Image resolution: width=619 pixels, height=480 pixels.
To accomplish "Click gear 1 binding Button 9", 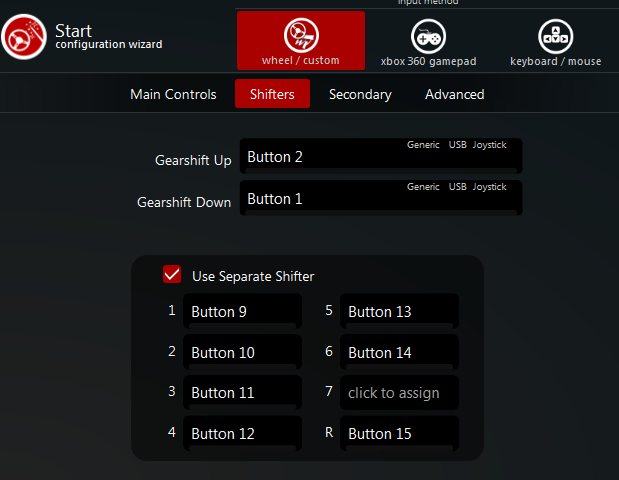I will coord(242,311).
